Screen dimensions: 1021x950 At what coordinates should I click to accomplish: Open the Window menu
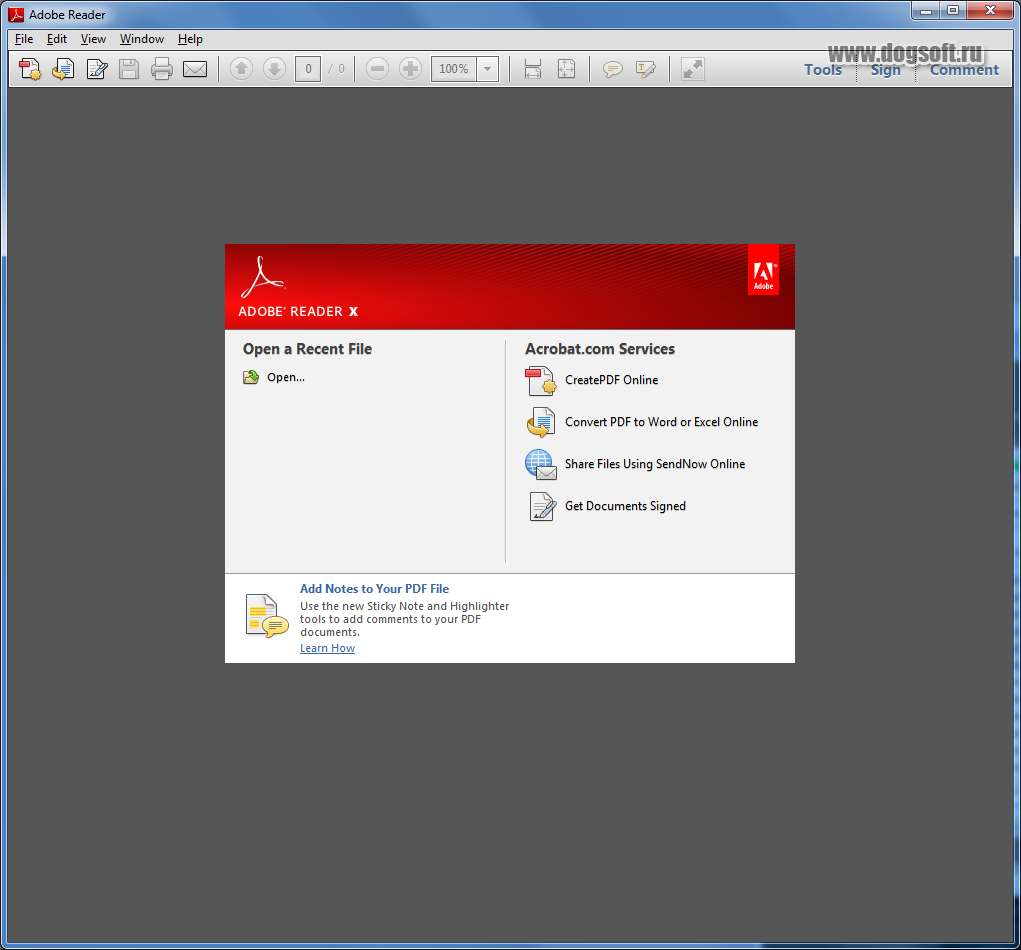tap(141, 39)
